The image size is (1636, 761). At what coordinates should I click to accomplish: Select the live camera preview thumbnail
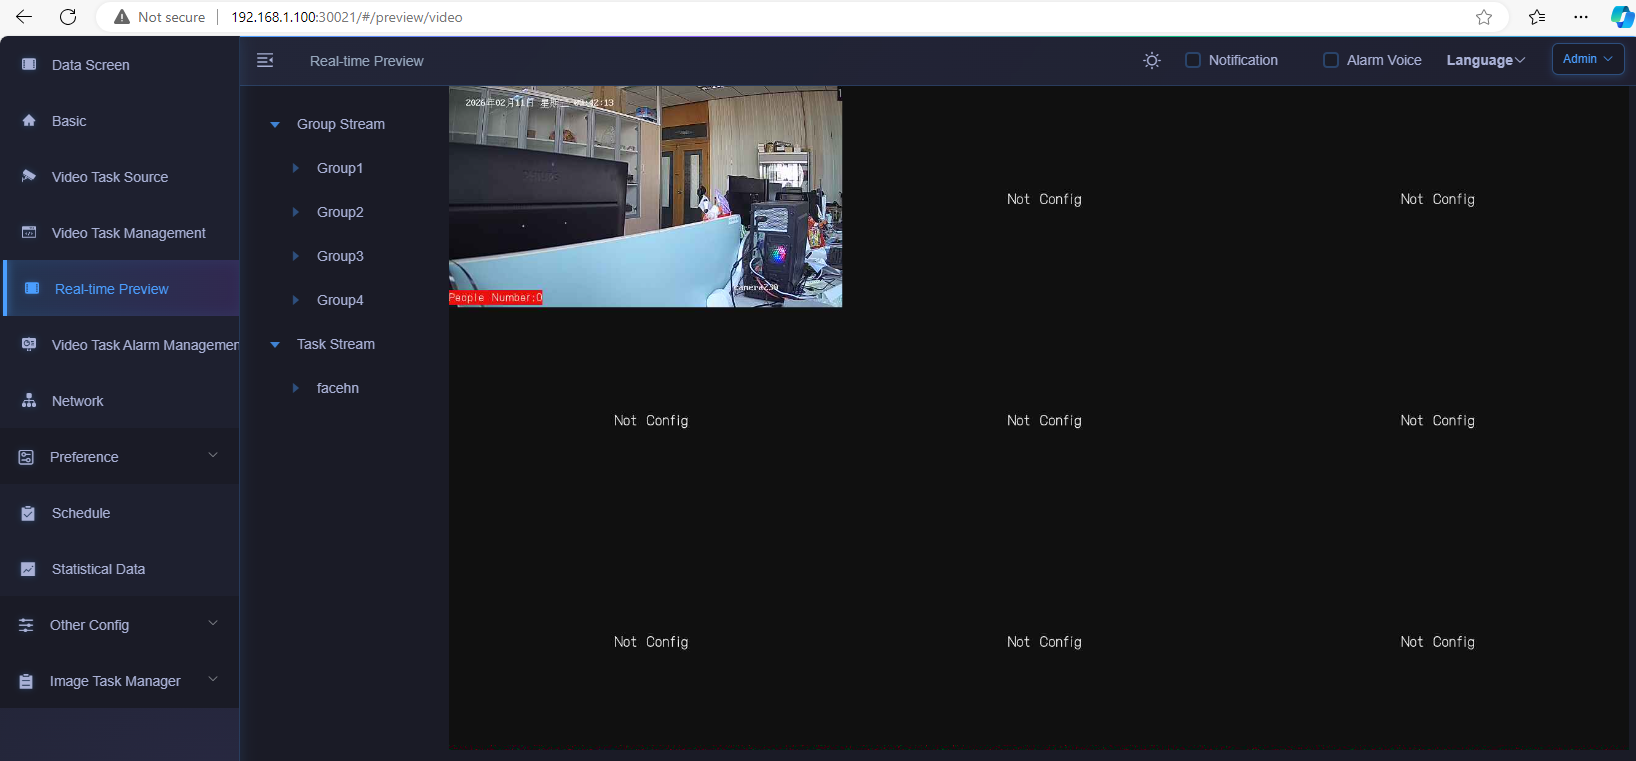tap(645, 196)
